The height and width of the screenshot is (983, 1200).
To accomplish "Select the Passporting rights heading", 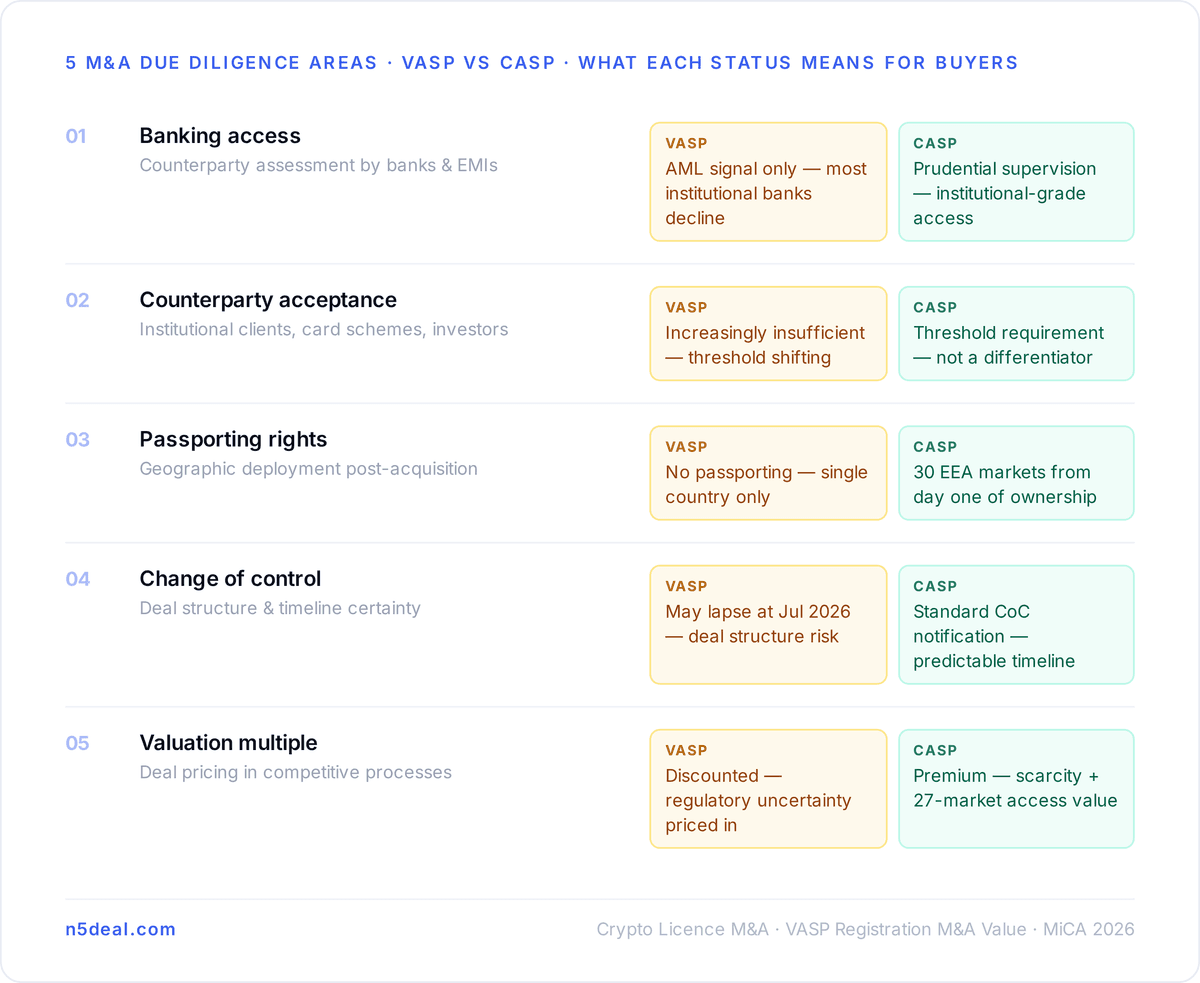I will point(233,439).
